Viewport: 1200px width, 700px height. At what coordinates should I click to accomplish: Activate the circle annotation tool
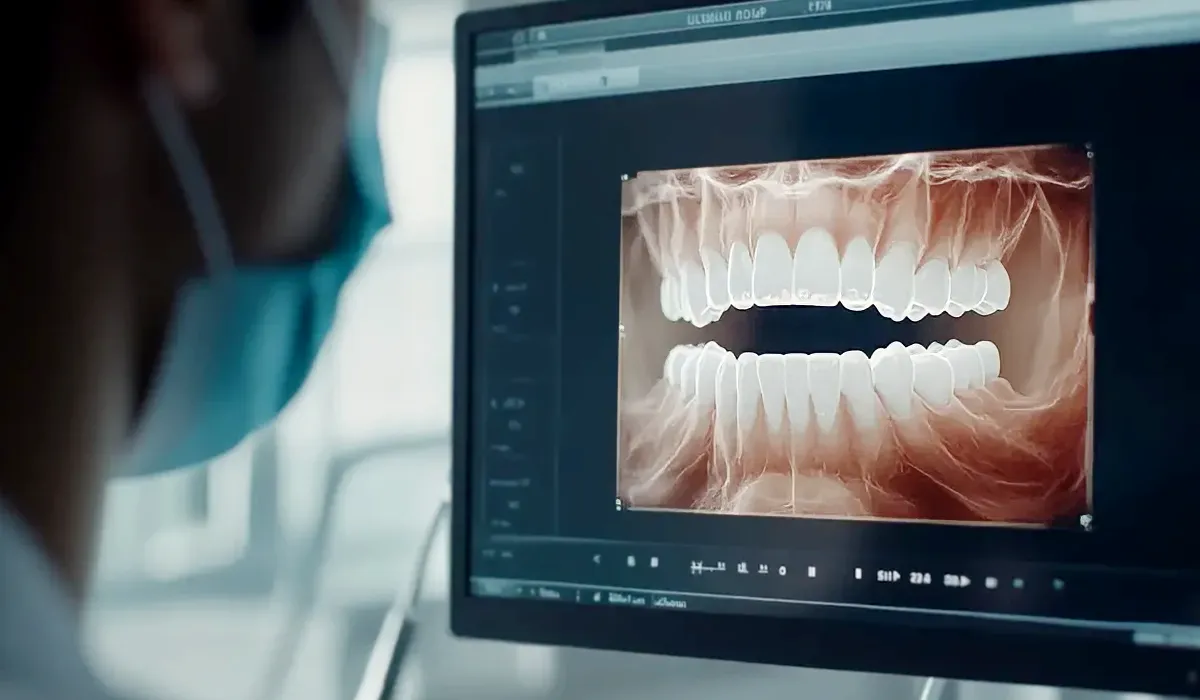[781, 568]
